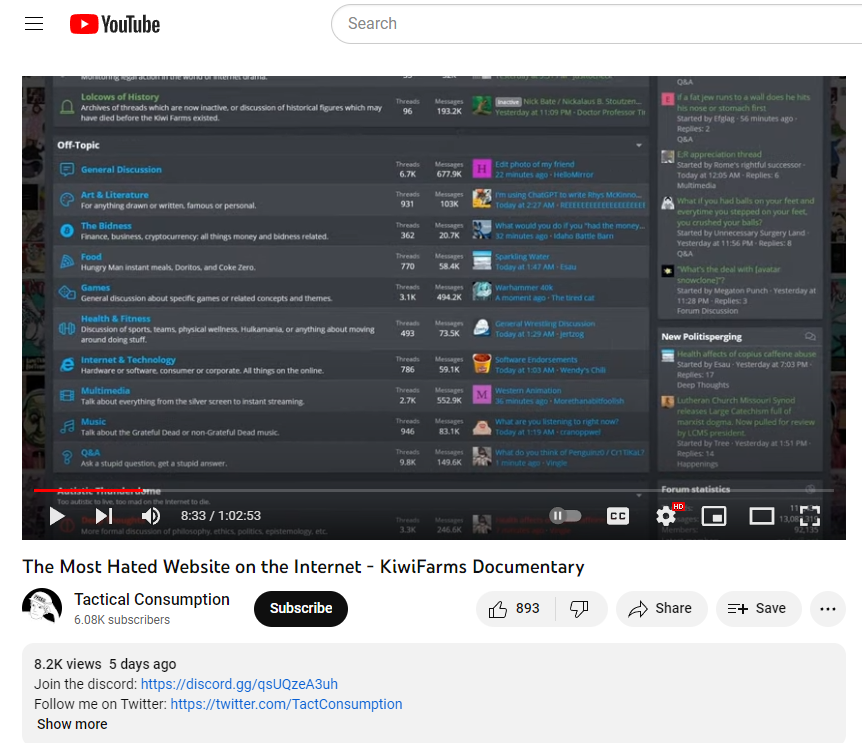
Task: Click the 8:33 / 1:02:53 time display
Action: (221, 516)
